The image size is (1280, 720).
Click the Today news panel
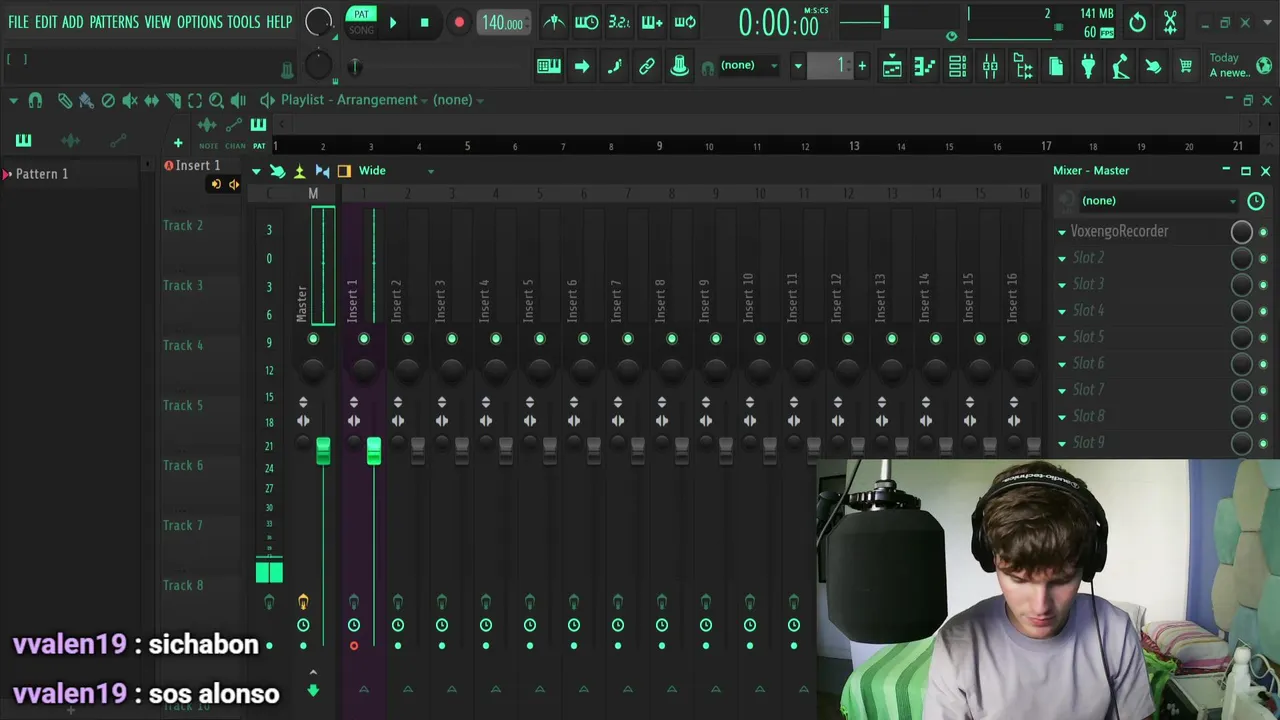[x=1240, y=65]
